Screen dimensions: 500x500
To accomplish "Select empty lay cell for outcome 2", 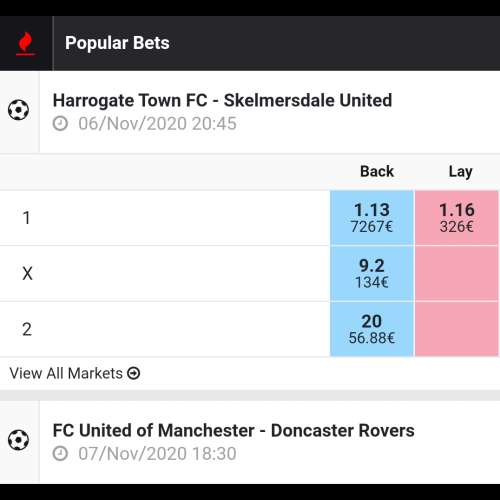I will tap(457, 329).
